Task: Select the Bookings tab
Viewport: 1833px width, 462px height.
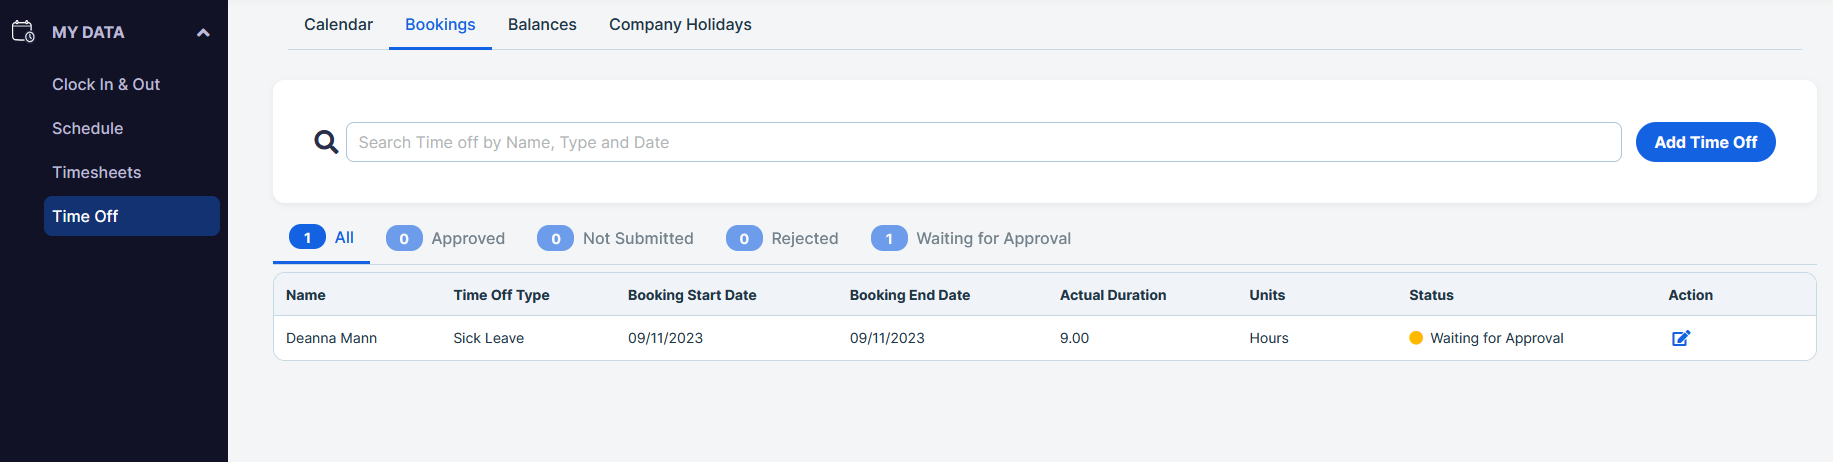Action: pos(440,24)
